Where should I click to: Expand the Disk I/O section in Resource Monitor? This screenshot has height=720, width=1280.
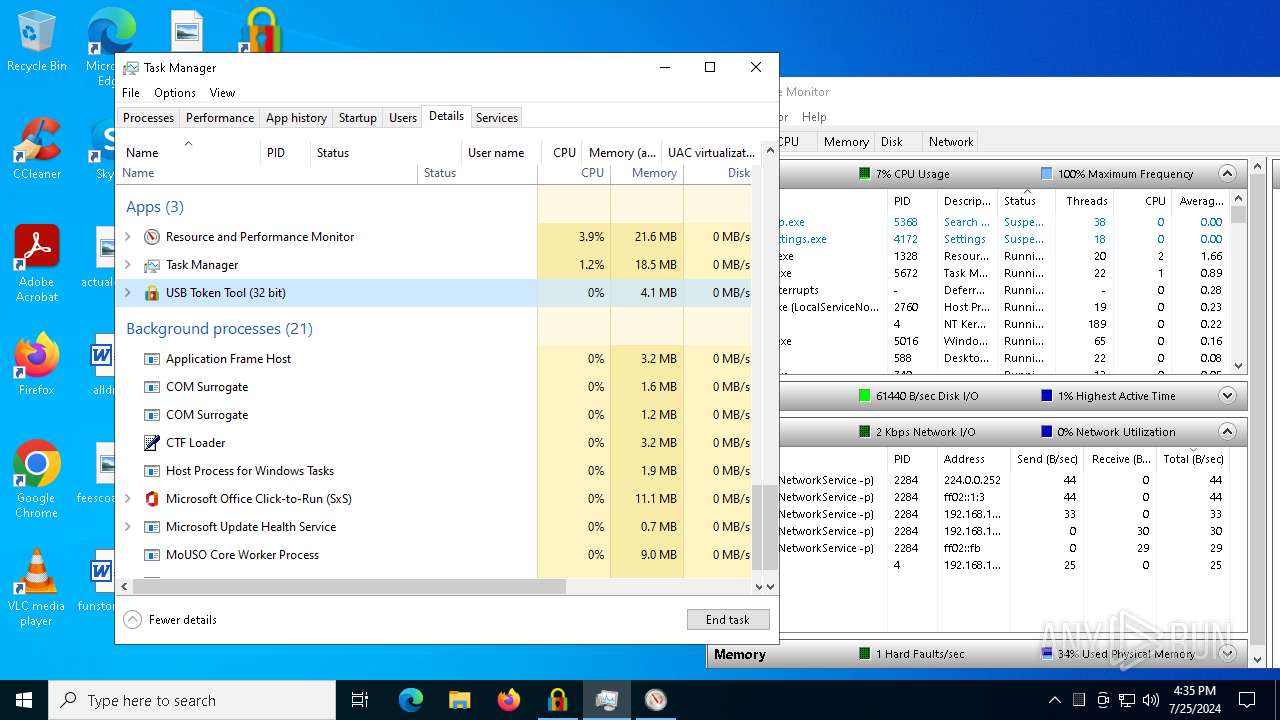coord(1227,395)
